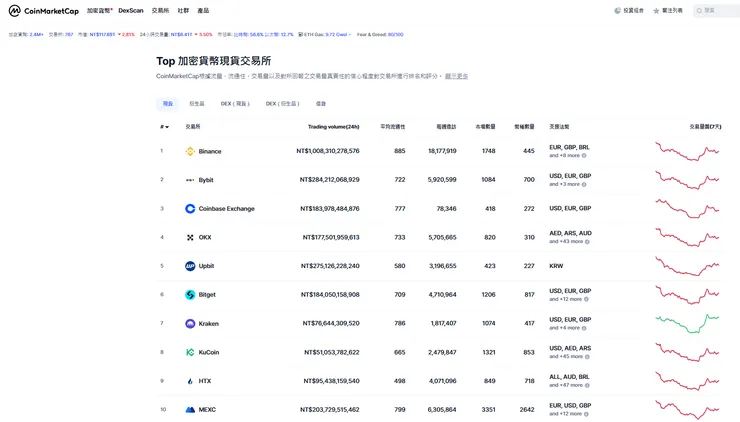Click info icon beside HTX's +47 more
The image size is (740, 422).
pyautogui.click(x=587, y=385)
